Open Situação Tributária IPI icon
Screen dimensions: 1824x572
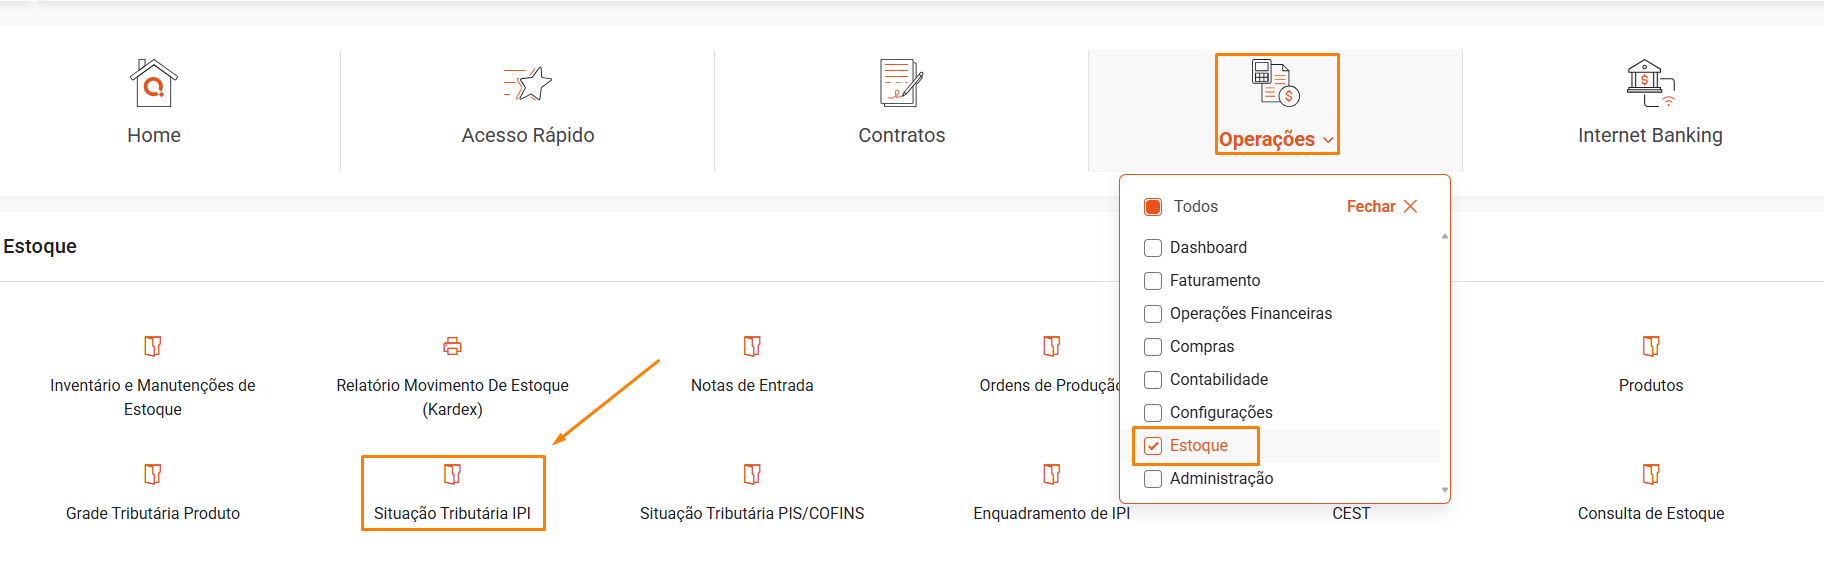pos(452,474)
